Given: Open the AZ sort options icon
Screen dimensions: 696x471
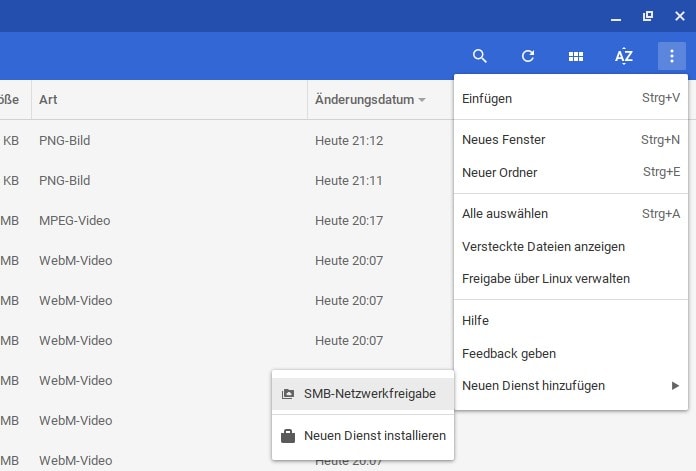Looking at the screenshot, I should [624, 56].
